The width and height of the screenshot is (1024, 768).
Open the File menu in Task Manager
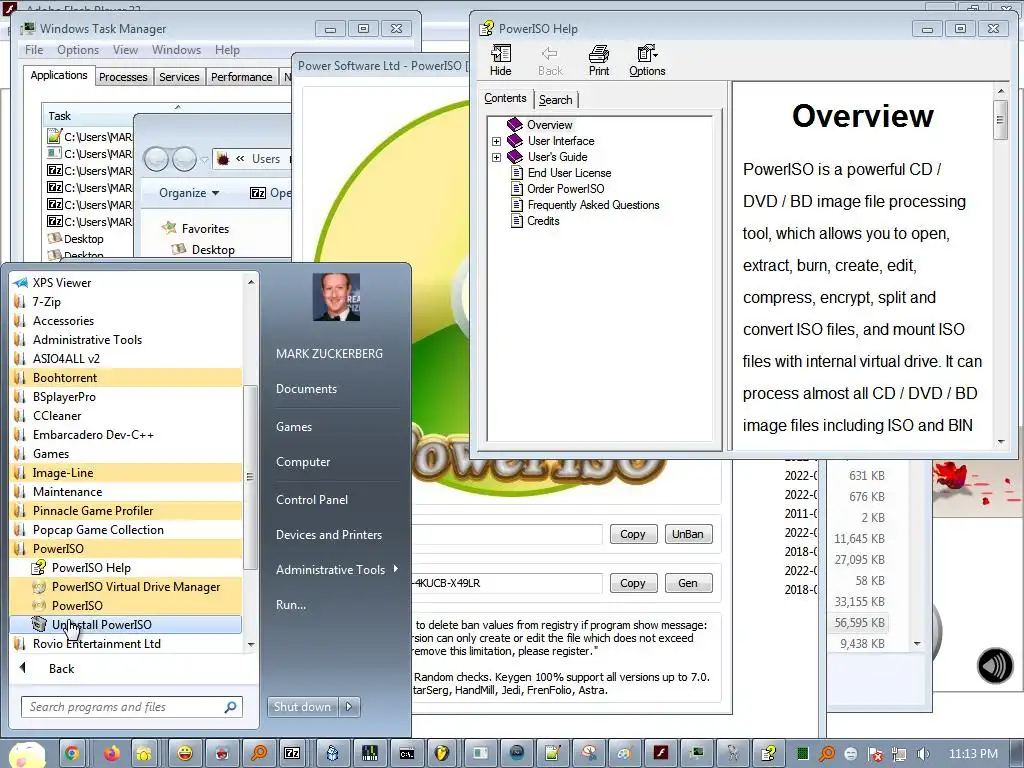pyautogui.click(x=34, y=50)
